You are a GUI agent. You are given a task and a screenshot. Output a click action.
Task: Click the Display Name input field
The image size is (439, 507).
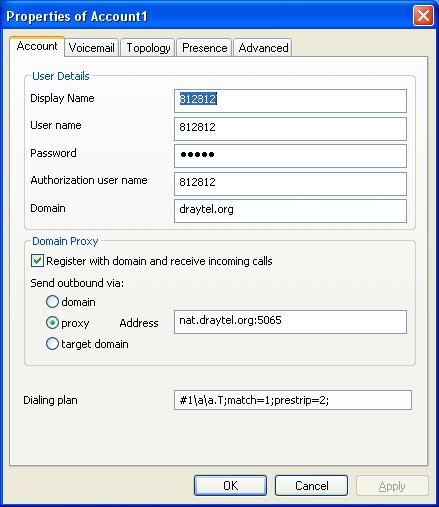pyautogui.click(x=290, y=101)
